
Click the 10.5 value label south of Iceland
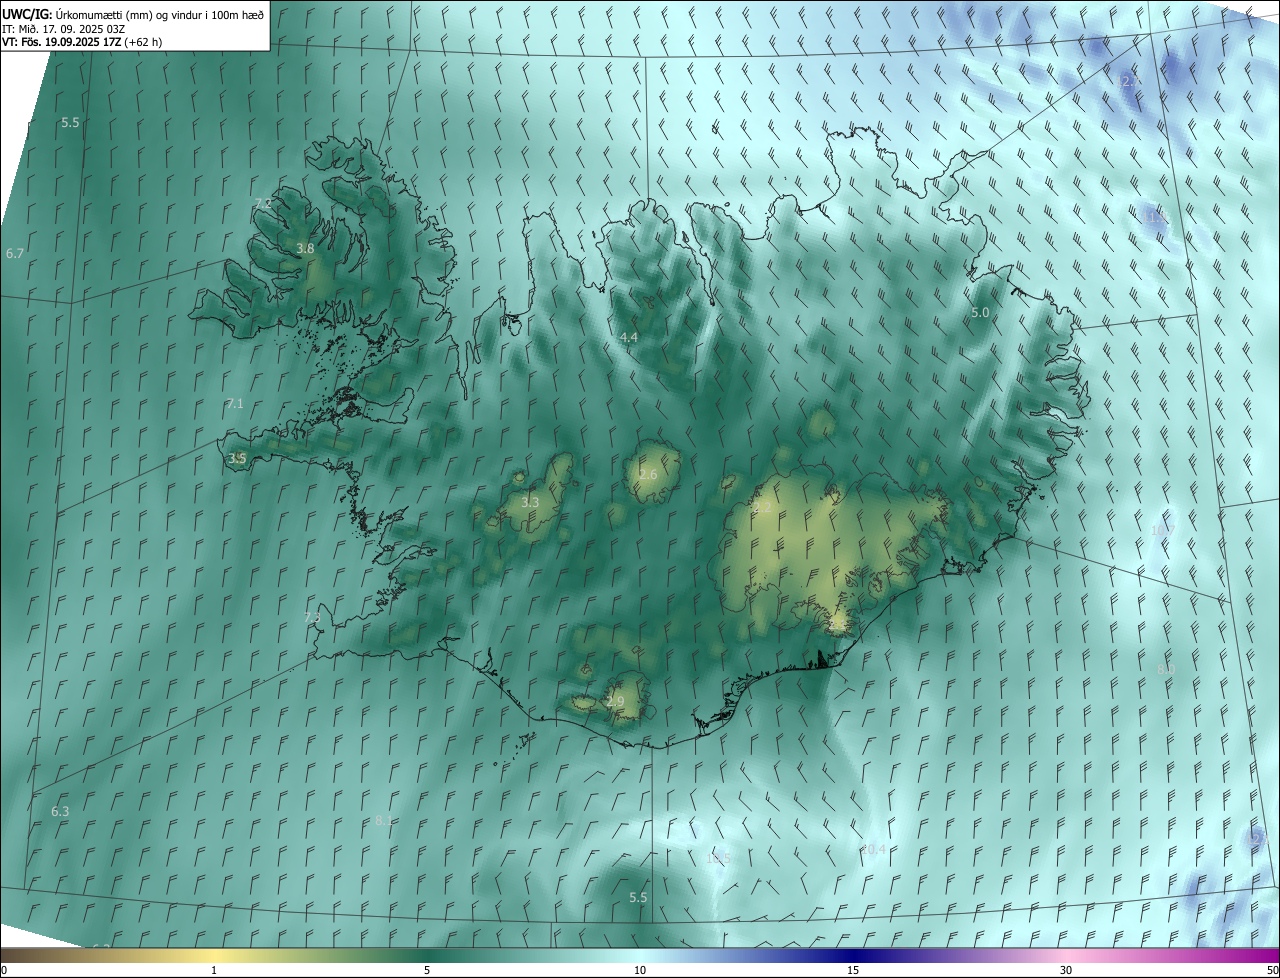pos(719,858)
